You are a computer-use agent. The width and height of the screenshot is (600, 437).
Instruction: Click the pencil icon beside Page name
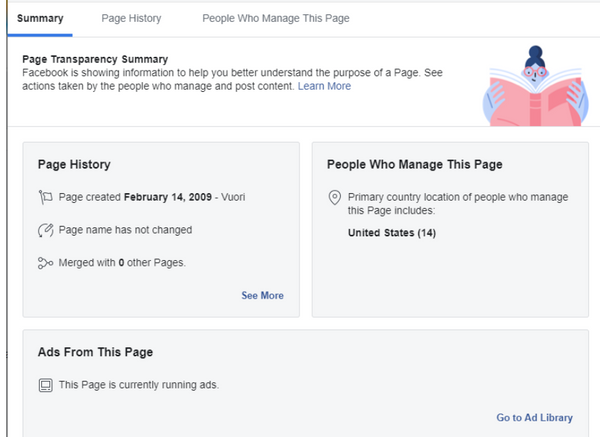(x=45, y=230)
